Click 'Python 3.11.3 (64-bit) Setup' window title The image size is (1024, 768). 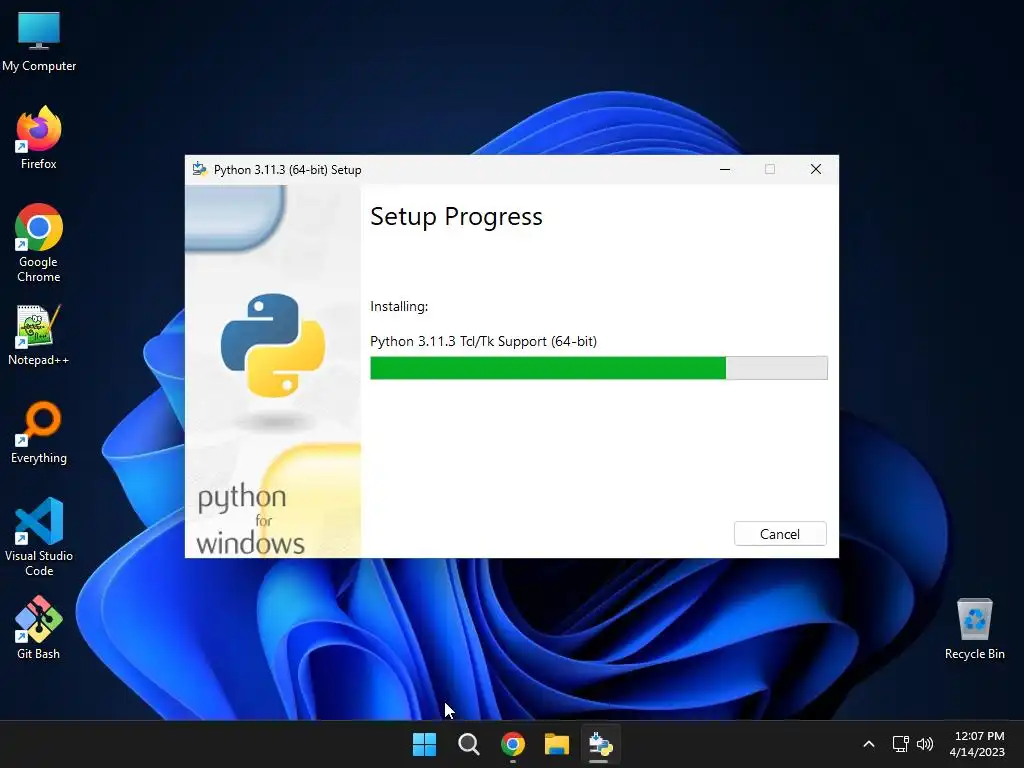click(x=287, y=170)
